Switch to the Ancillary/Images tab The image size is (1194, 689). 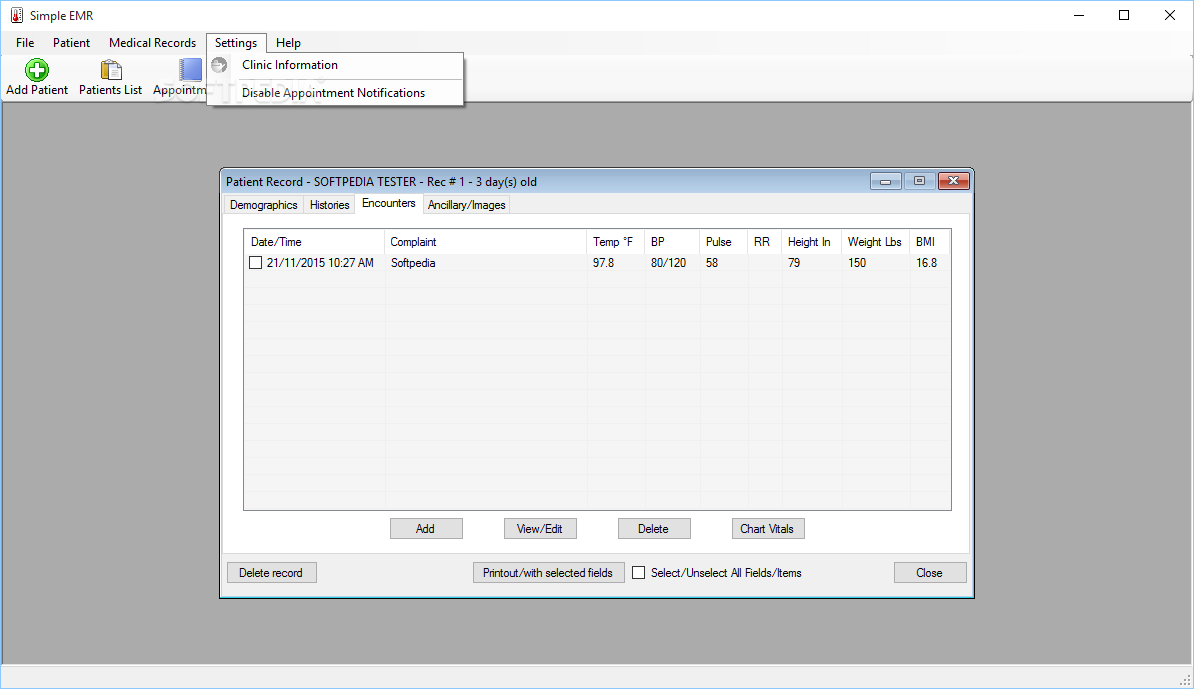[467, 205]
